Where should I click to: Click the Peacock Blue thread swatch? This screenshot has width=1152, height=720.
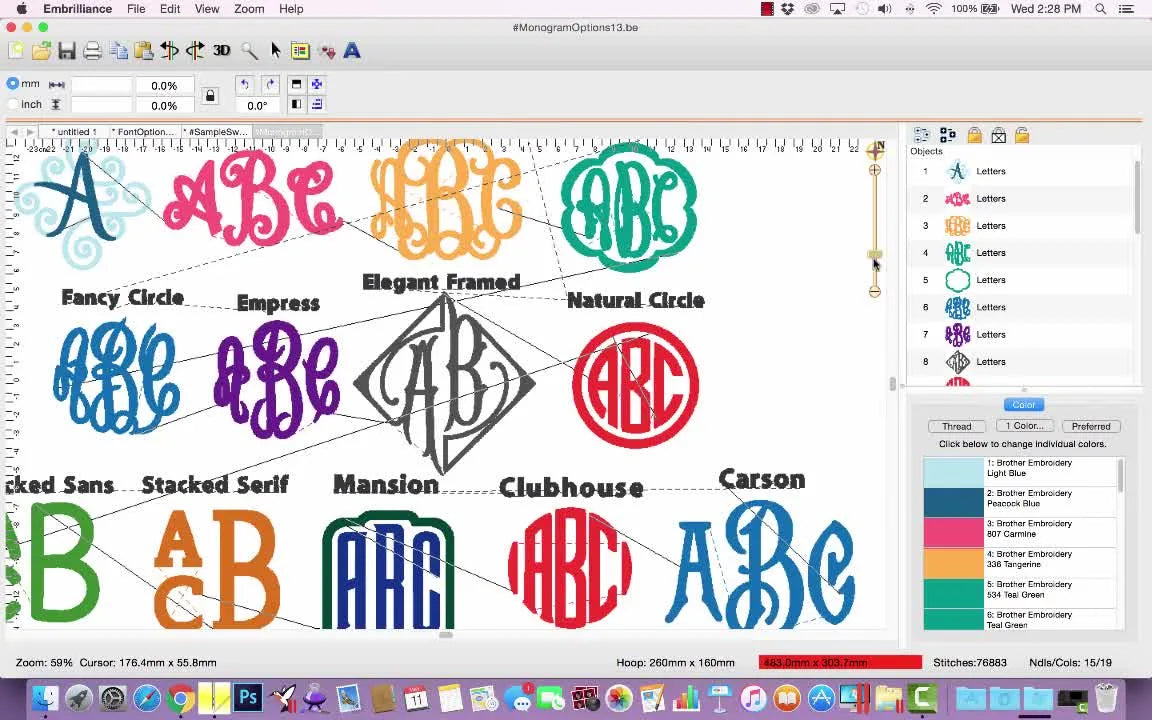(x=953, y=503)
